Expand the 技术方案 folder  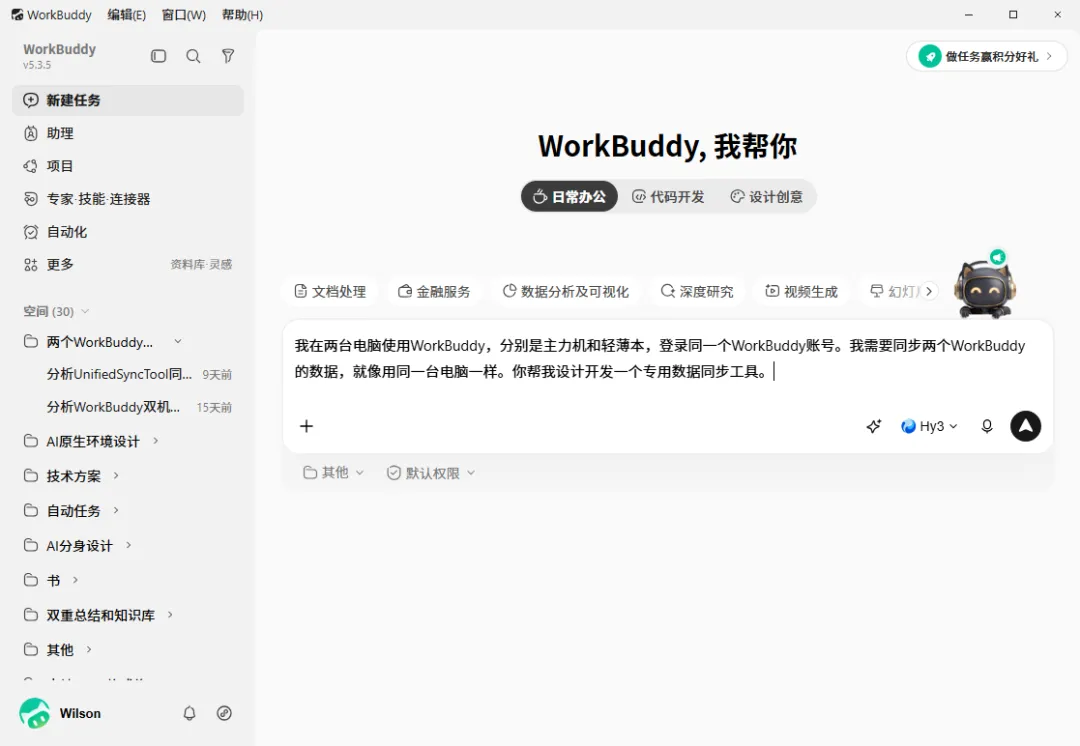[116, 475]
